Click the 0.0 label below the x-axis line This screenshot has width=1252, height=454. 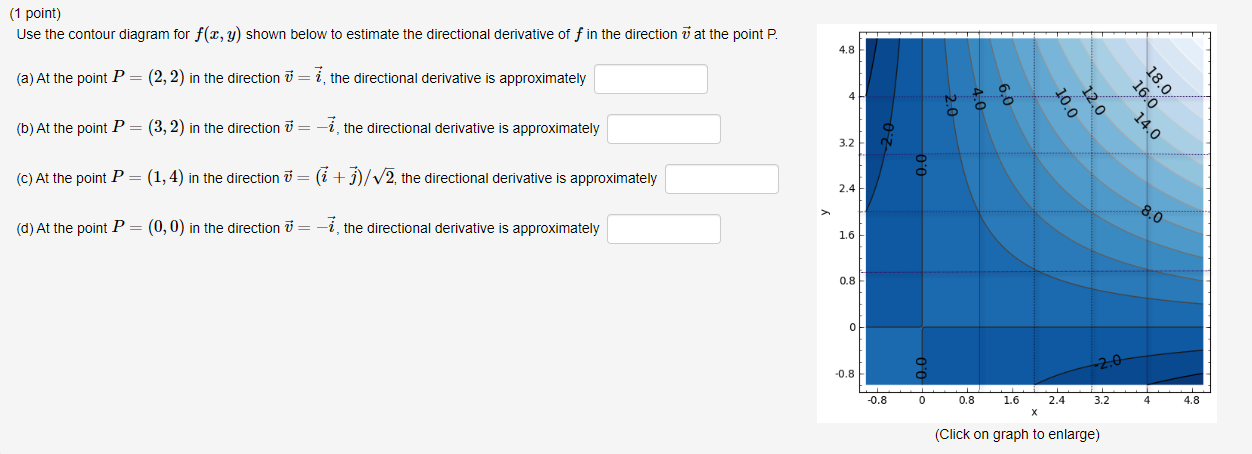(x=922, y=367)
